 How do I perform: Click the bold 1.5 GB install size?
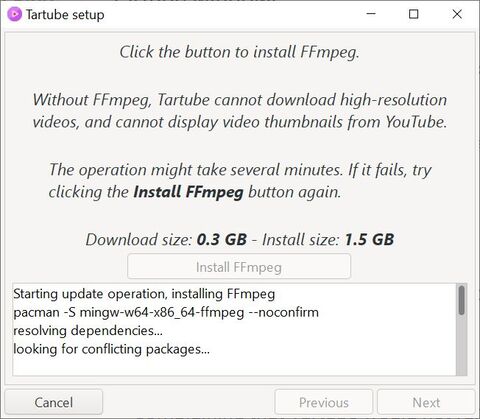tap(369, 240)
